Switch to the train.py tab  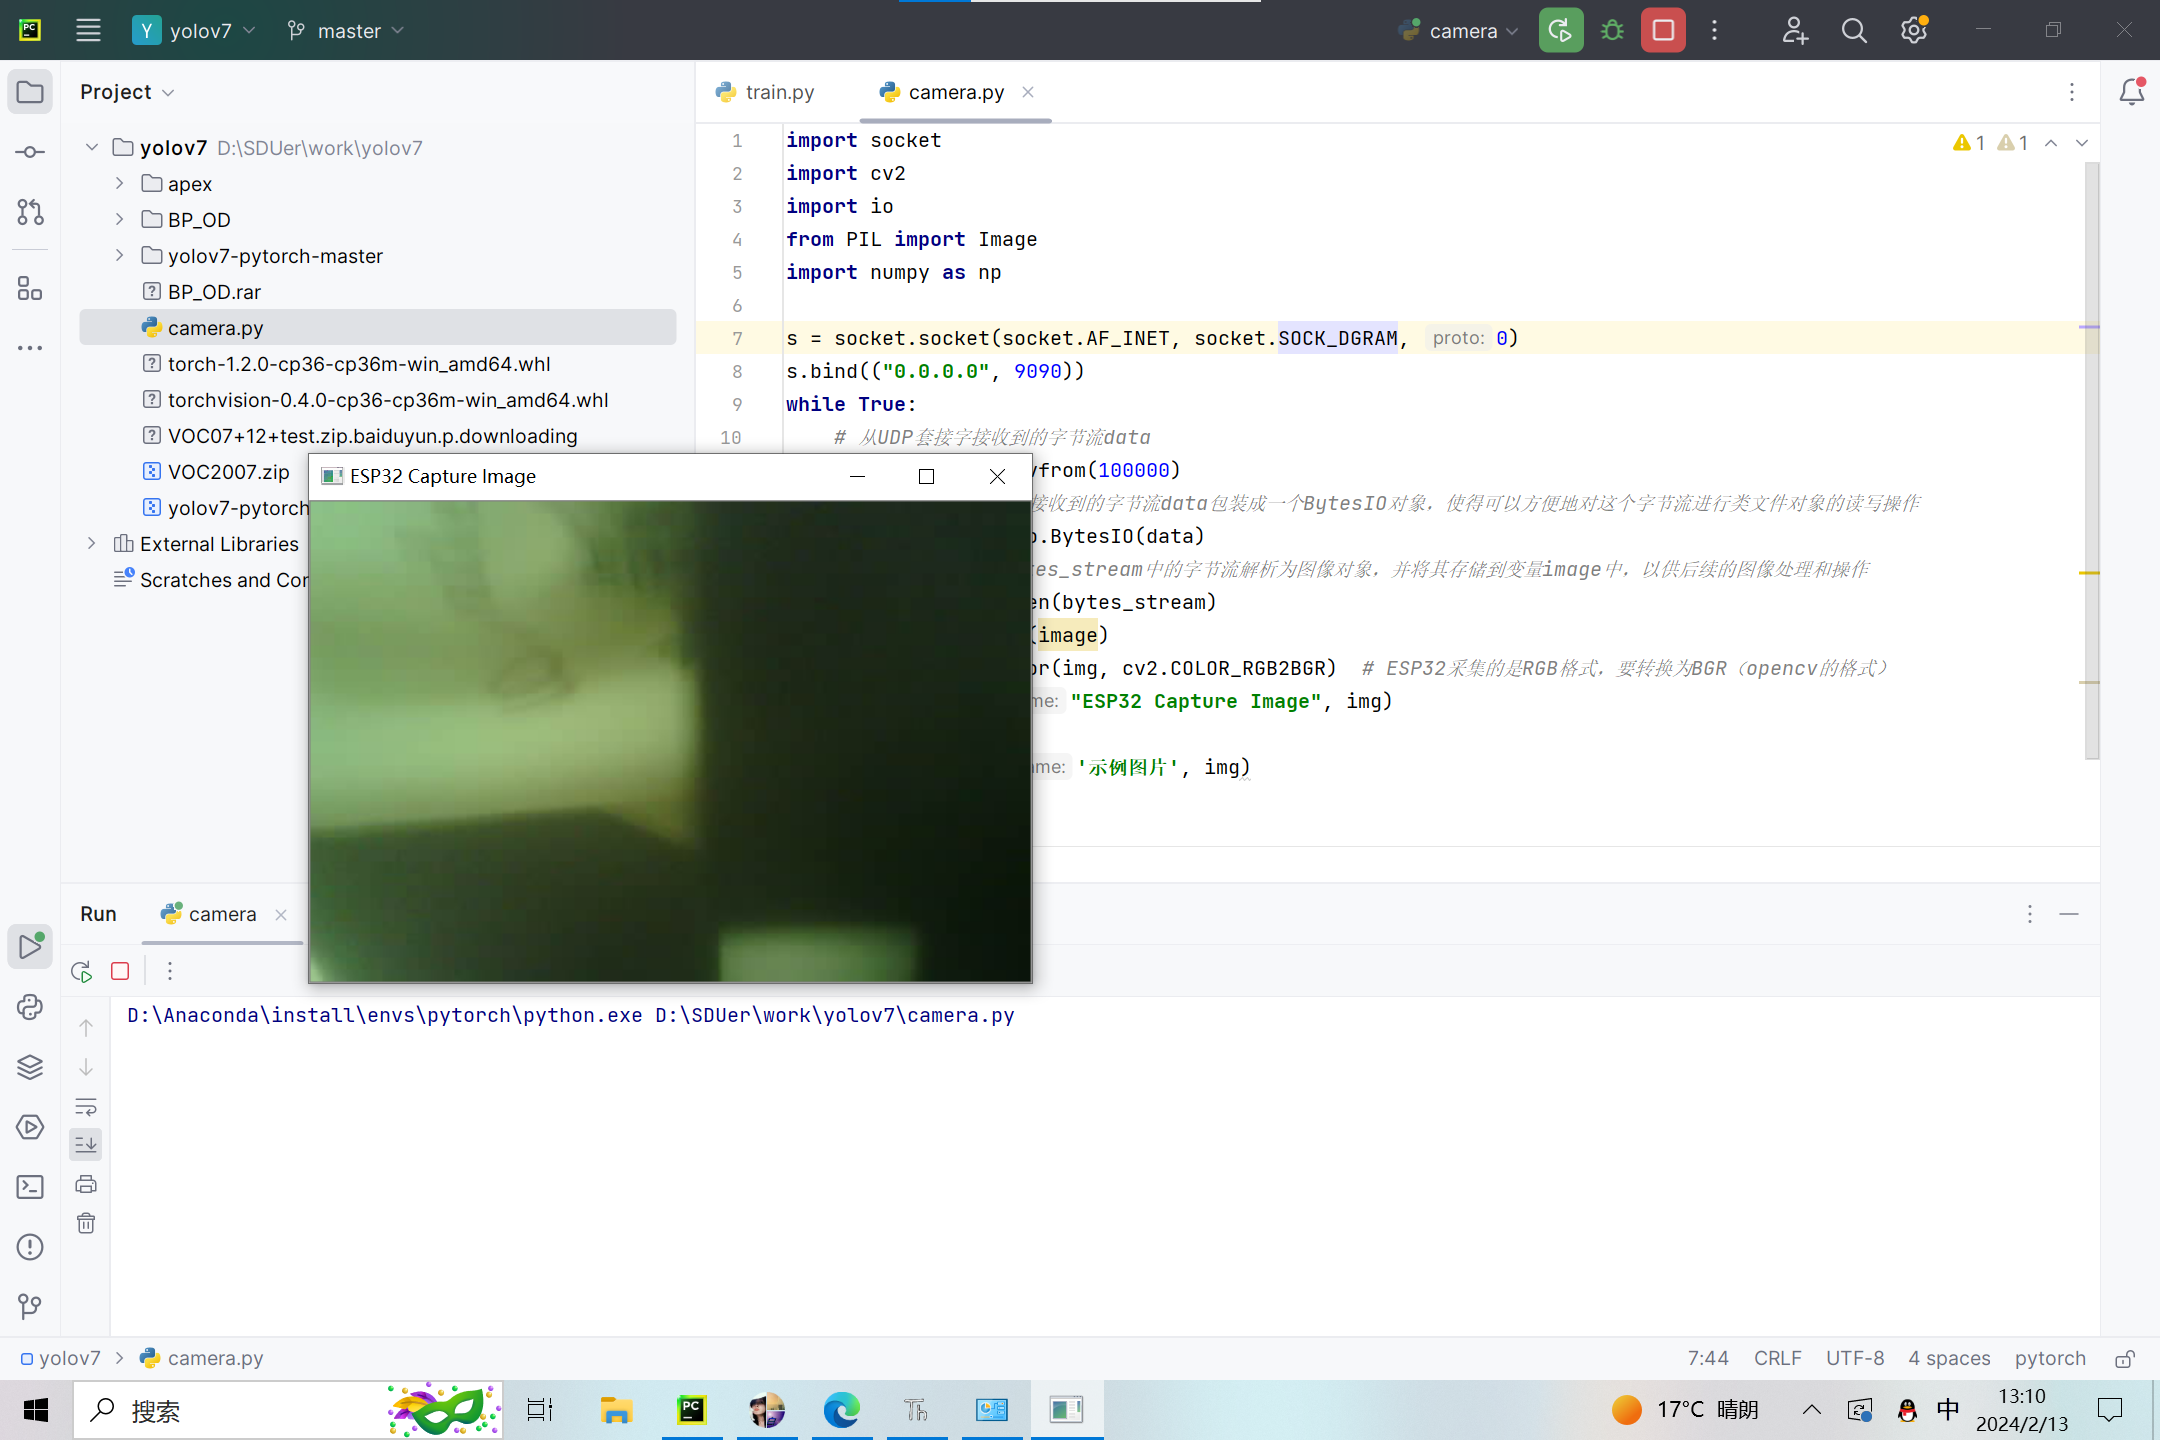[x=766, y=92]
